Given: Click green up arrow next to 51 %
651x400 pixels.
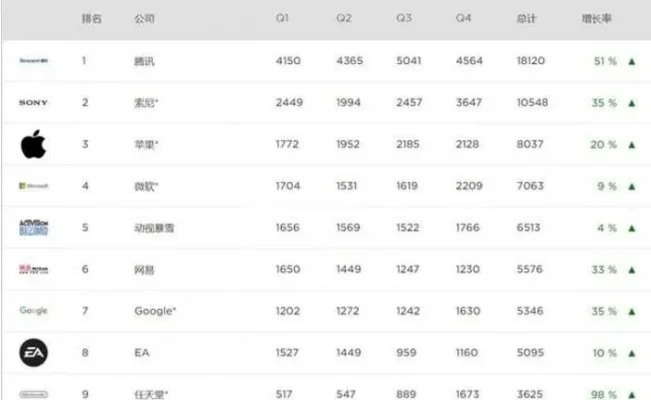Looking at the screenshot, I should 632,61.
